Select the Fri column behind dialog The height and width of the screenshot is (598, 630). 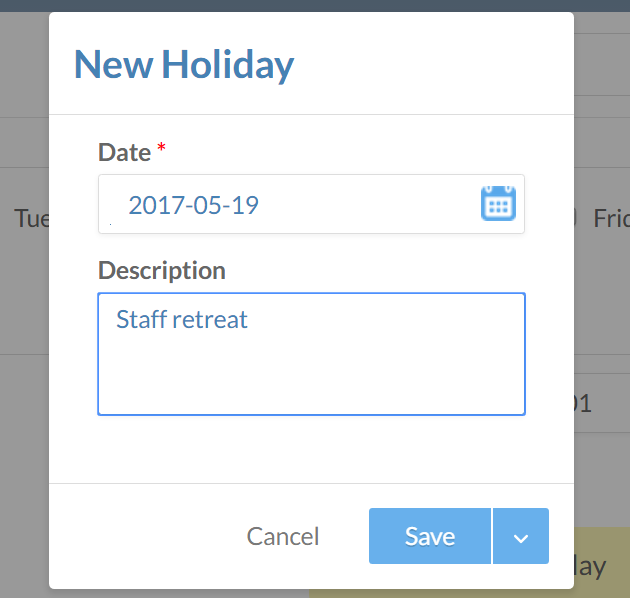coord(610,218)
